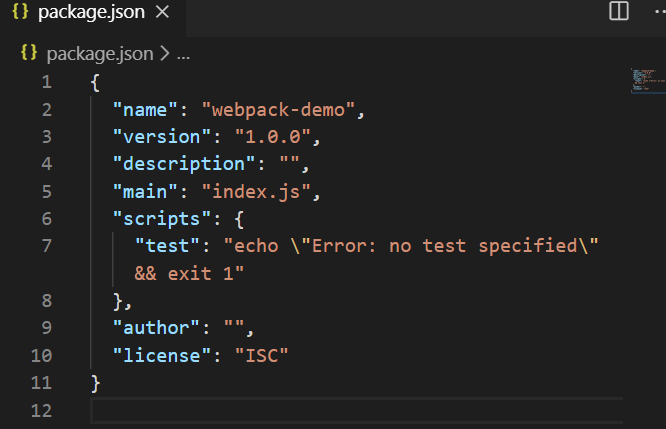Click the opening brace on line 1
666x429 pixels.
[x=95, y=83]
